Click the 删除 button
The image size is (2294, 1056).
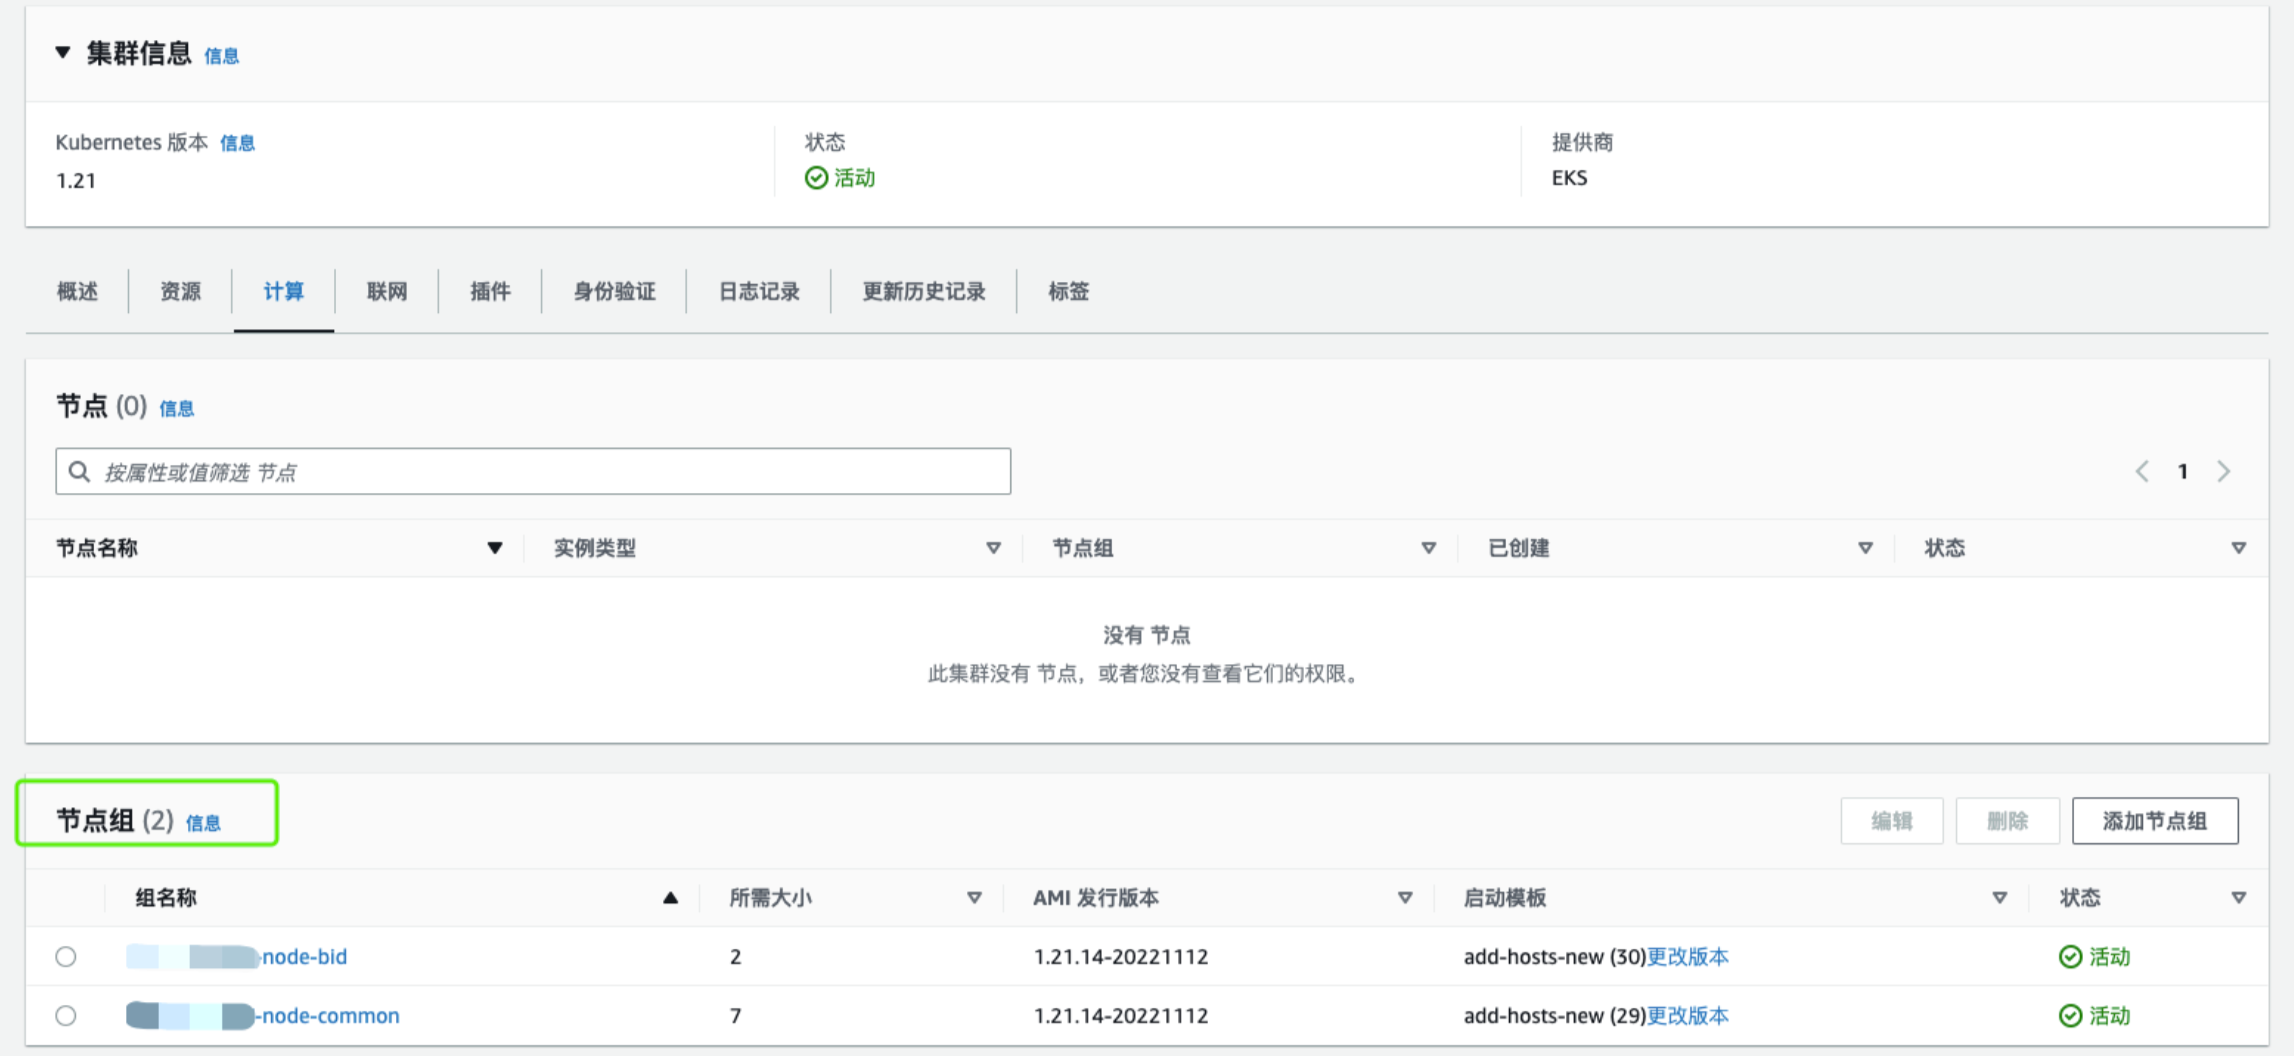coord(2007,821)
